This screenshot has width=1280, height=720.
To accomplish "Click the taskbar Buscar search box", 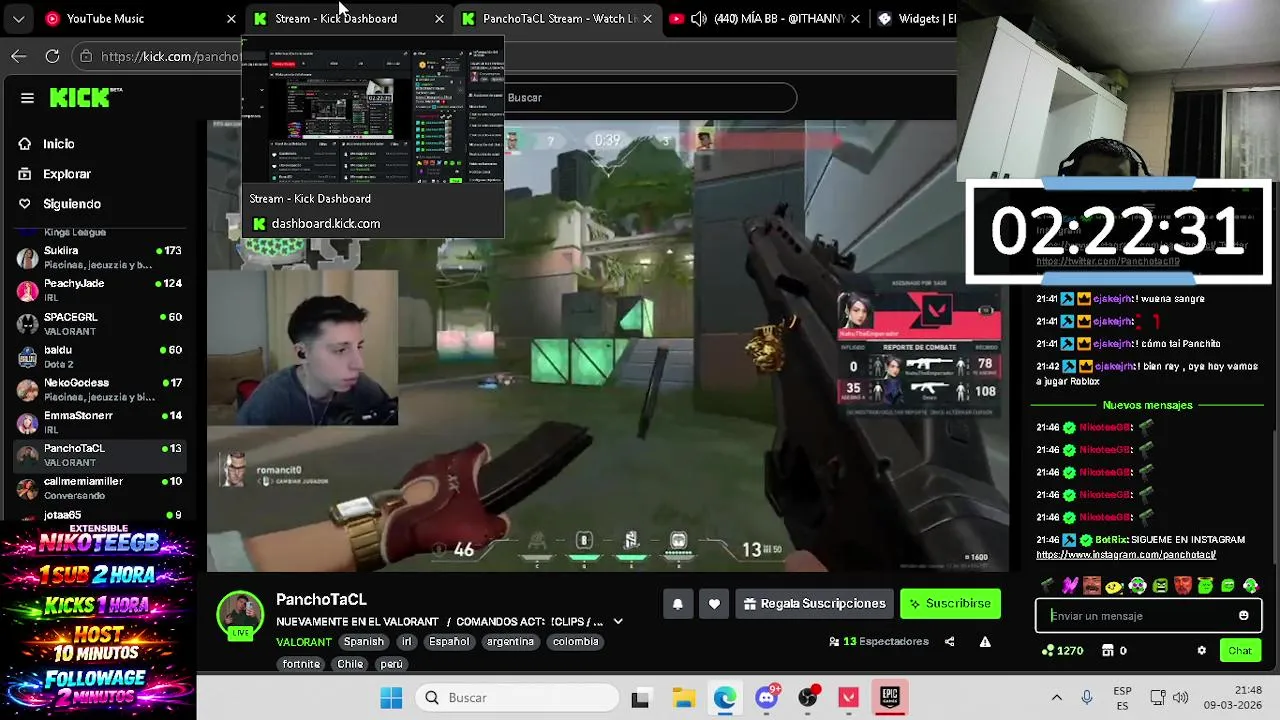I will click(x=518, y=697).
